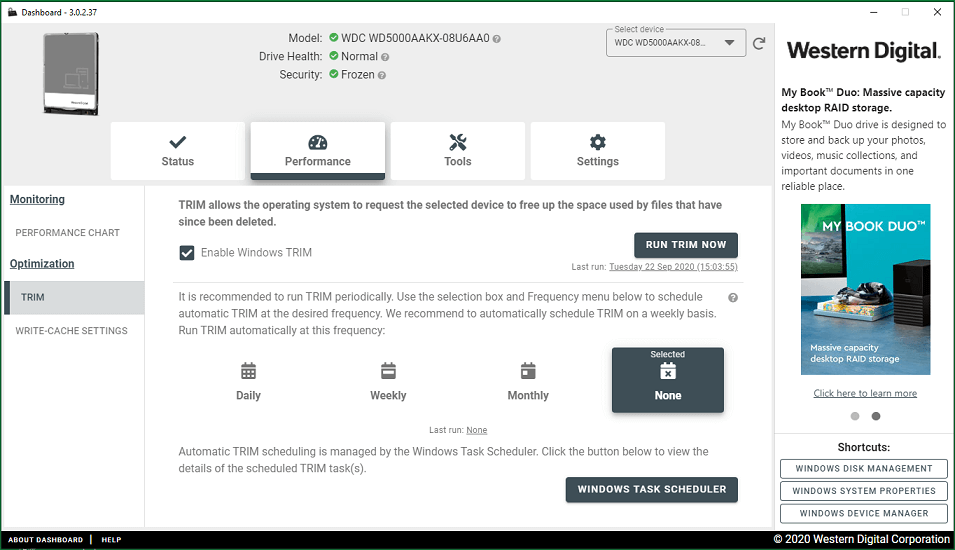
Task: Select the first ad carousel dot
Action: tap(855, 416)
